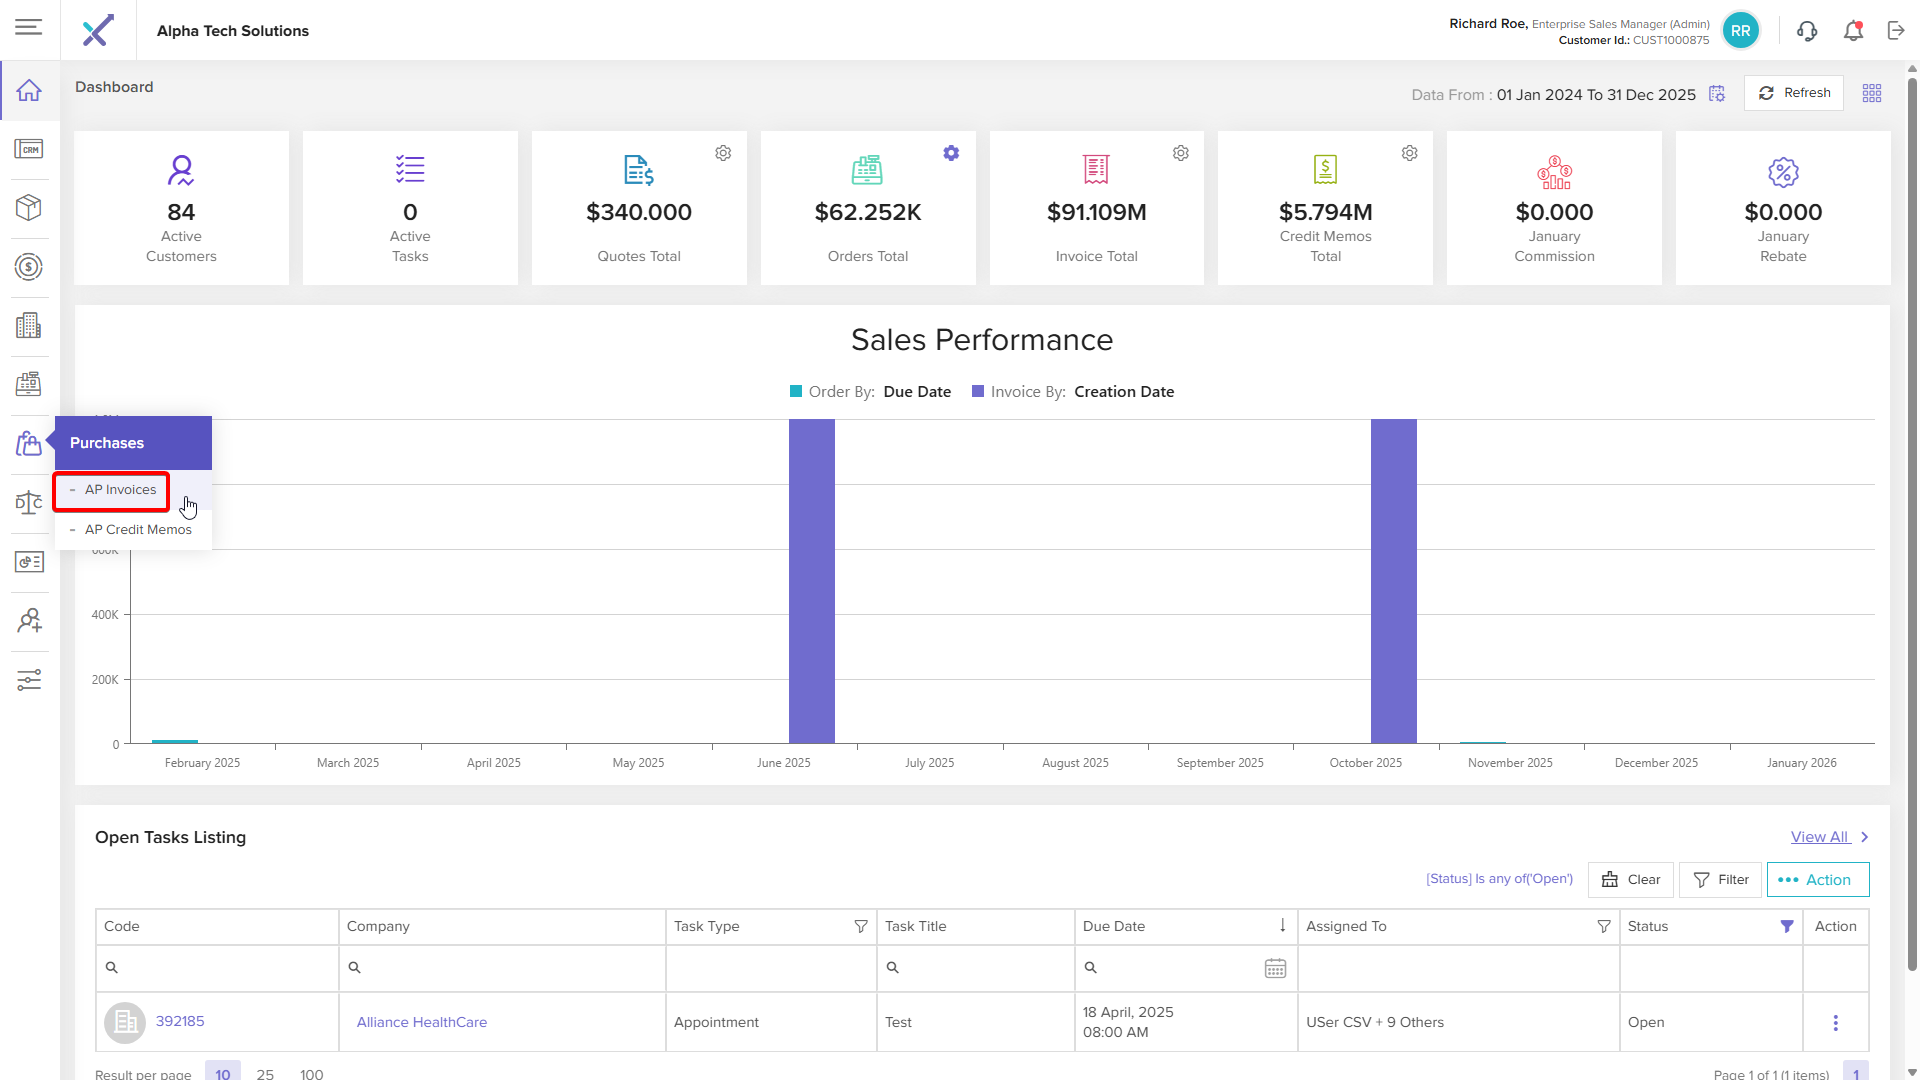Click the dashboard grid layout icon
Screen dimensions: 1920x1080
click(x=1872, y=93)
